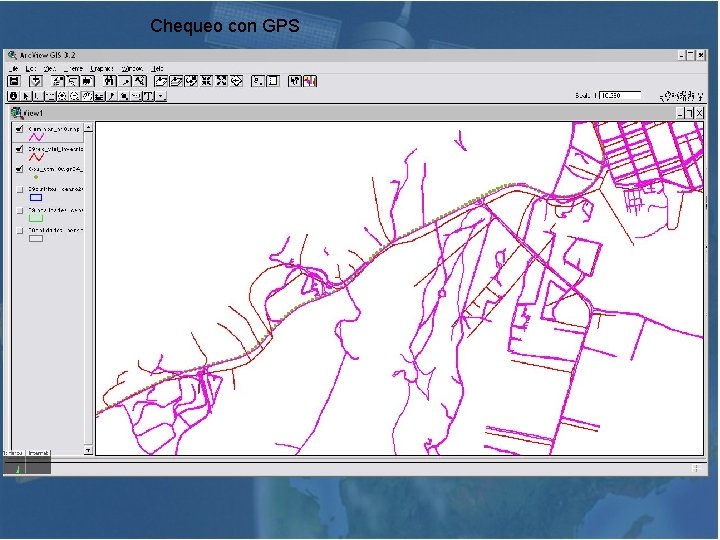Uncheck the magenta line theme checkbox
Screen dimensions: 720x540
coord(19,129)
